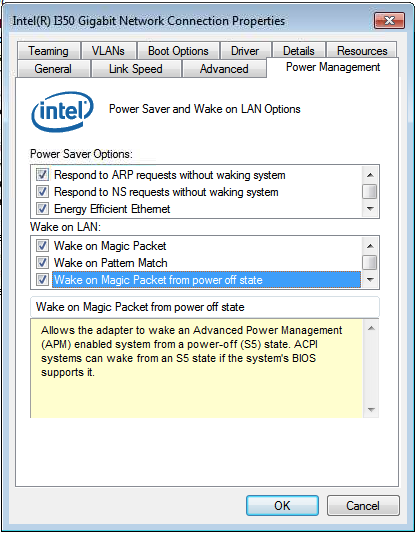Viewport: 415px width, 533px height.
Task: Click up arrow in Wake on LAN list
Action: pyautogui.click(x=370, y=246)
